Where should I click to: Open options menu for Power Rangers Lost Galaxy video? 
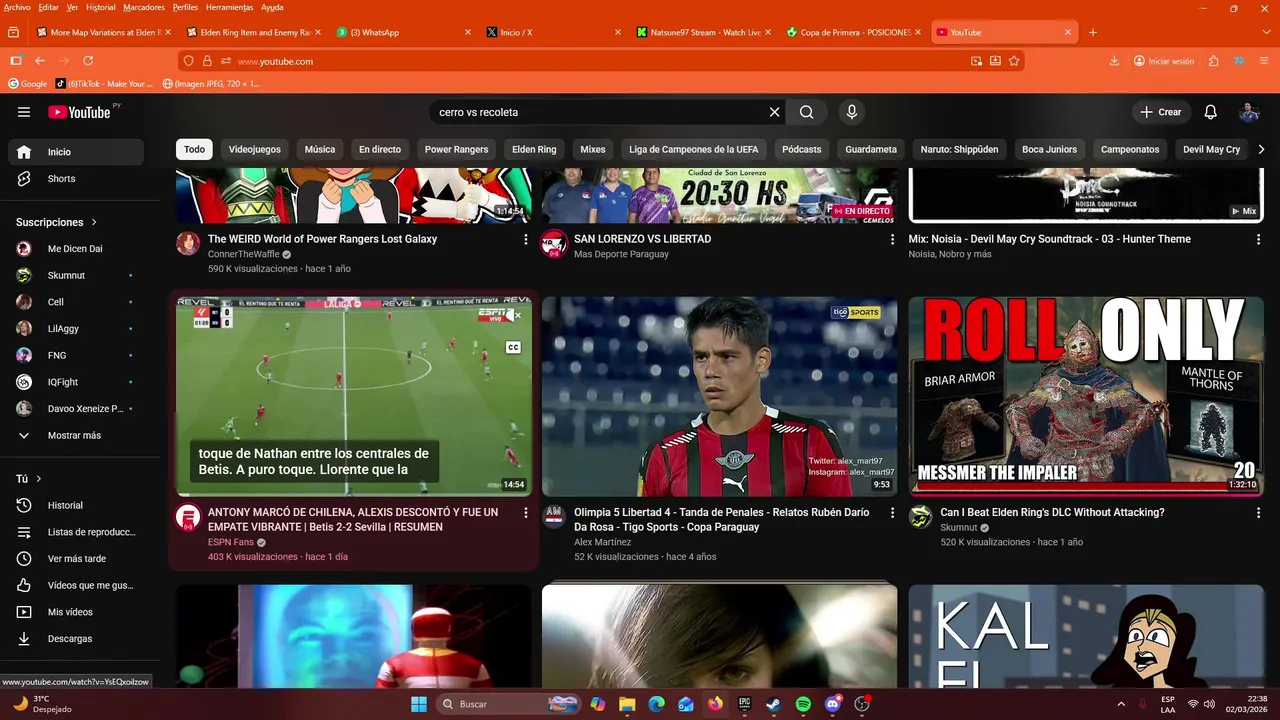[526, 240]
